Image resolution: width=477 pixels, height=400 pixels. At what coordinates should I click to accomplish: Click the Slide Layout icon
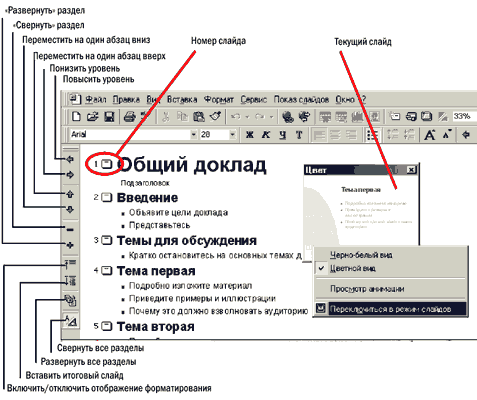(411, 116)
